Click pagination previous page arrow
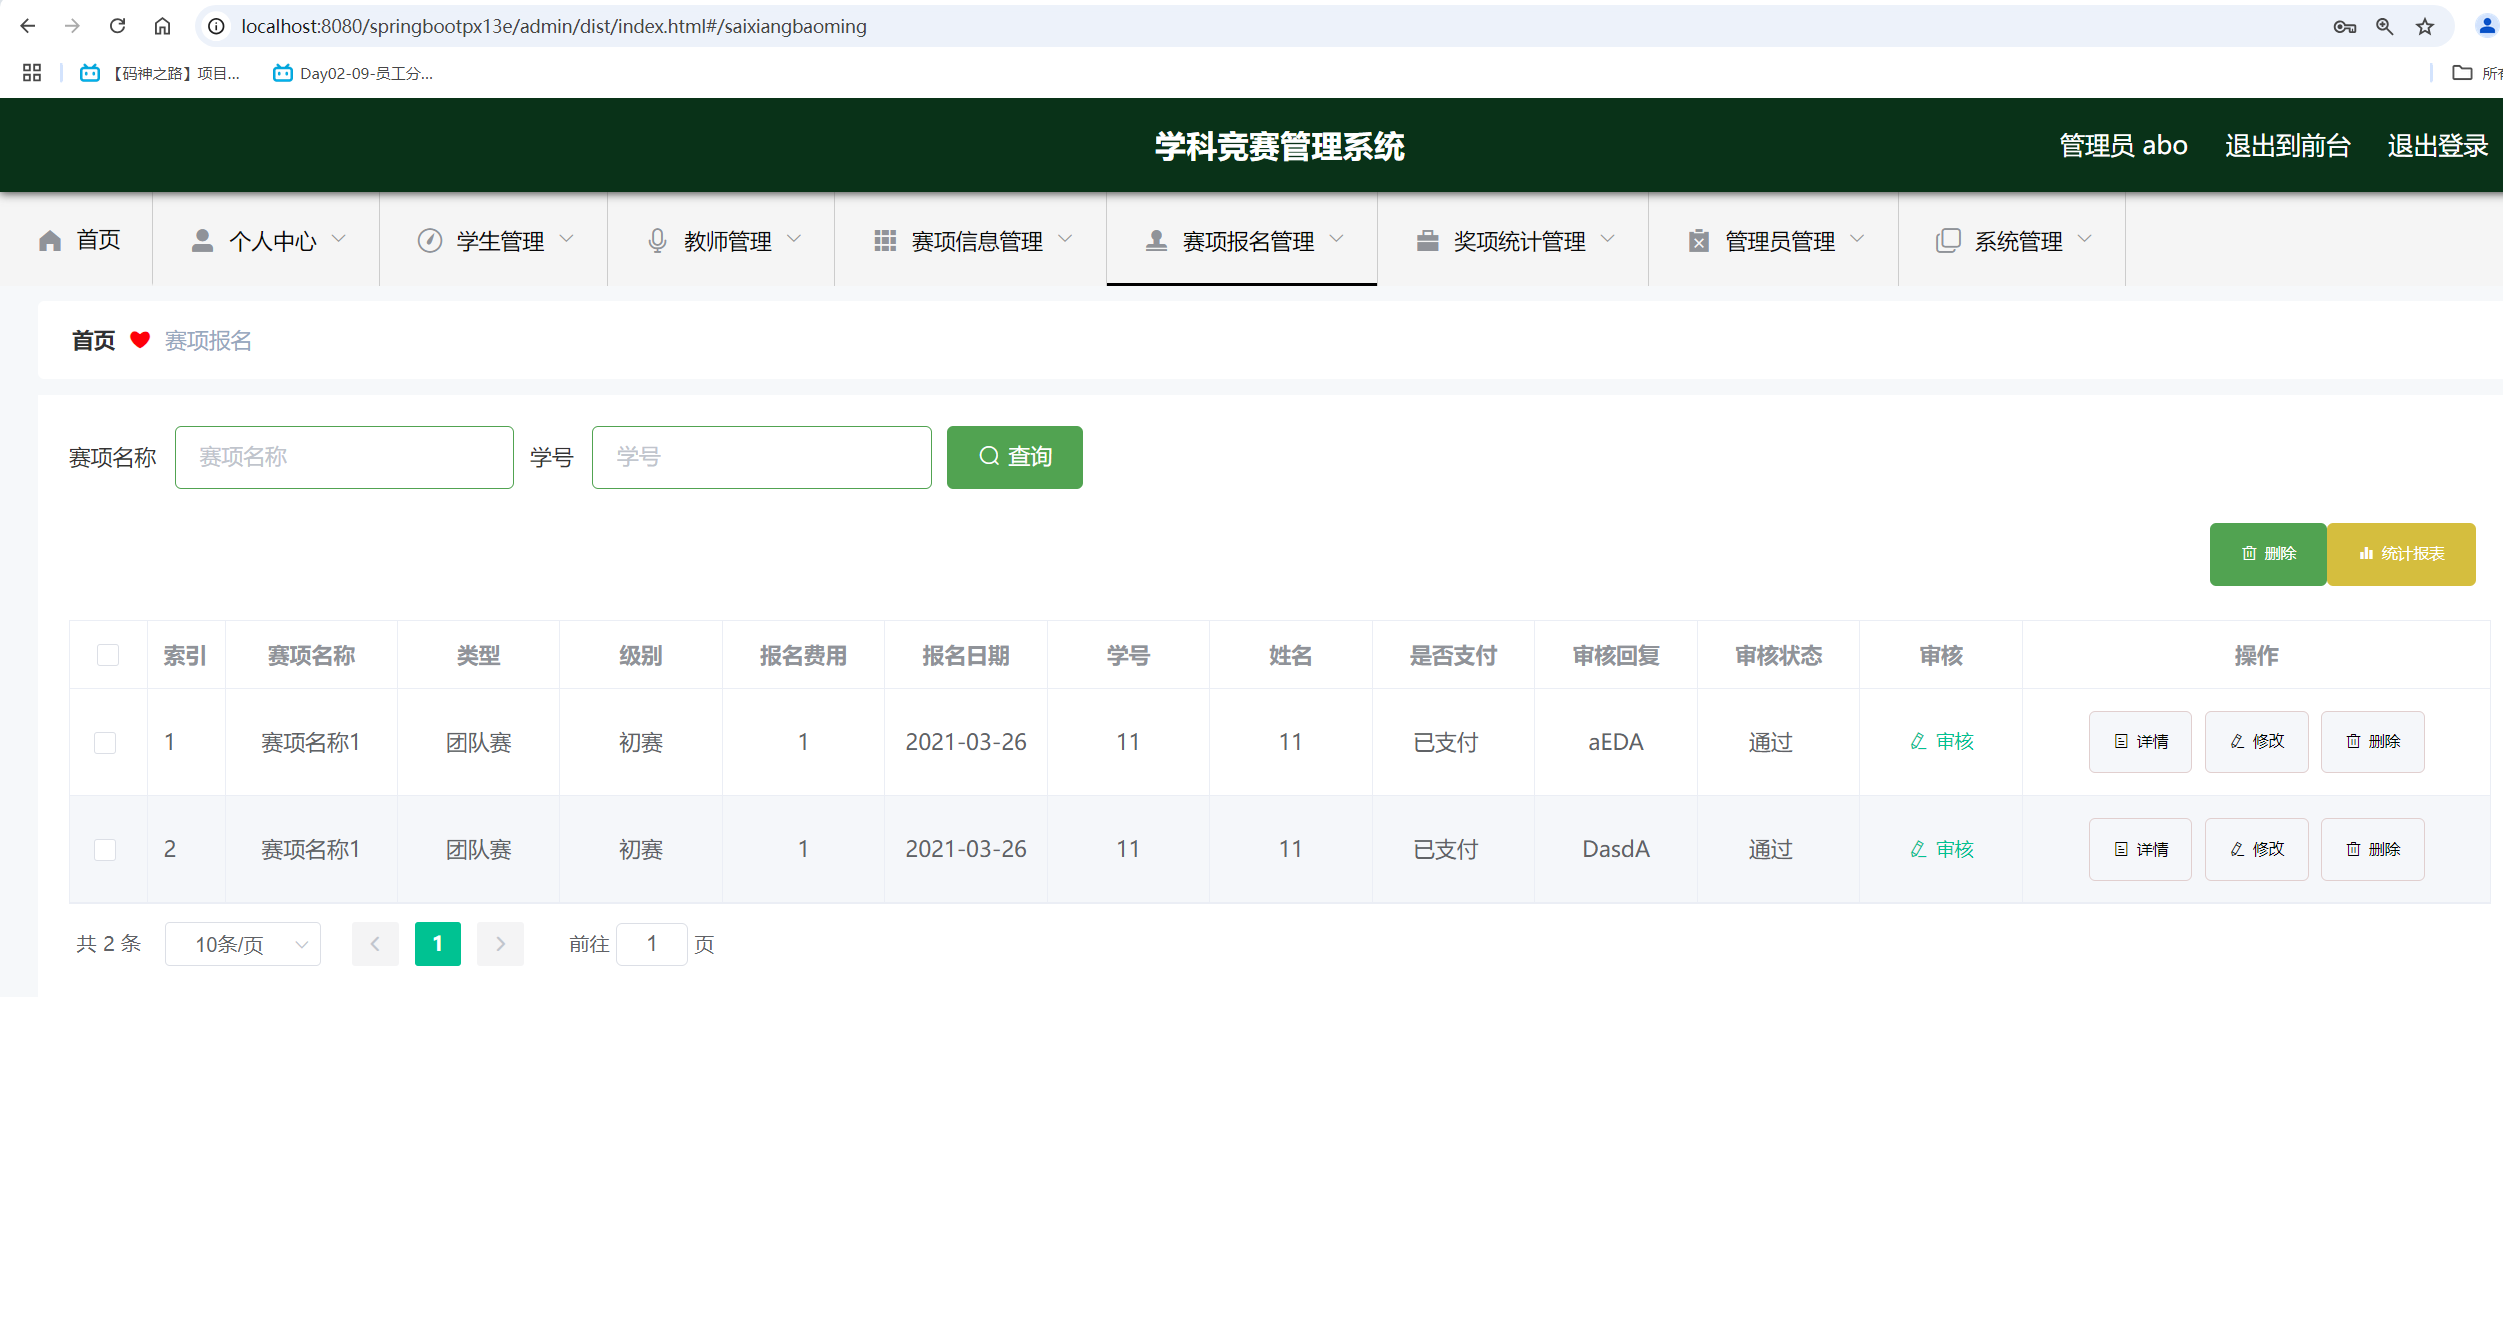 point(375,944)
